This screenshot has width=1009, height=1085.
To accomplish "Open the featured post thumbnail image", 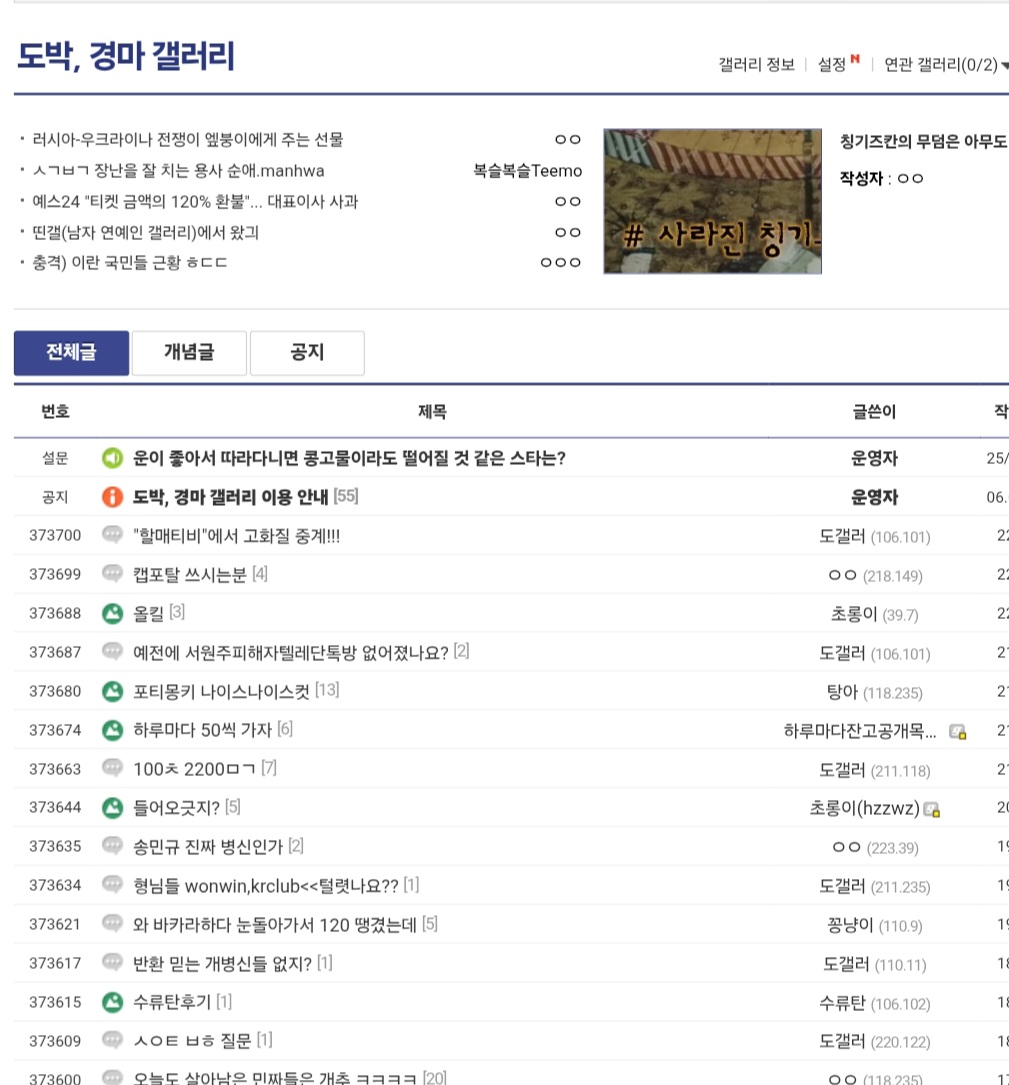I will pos(712,201).
